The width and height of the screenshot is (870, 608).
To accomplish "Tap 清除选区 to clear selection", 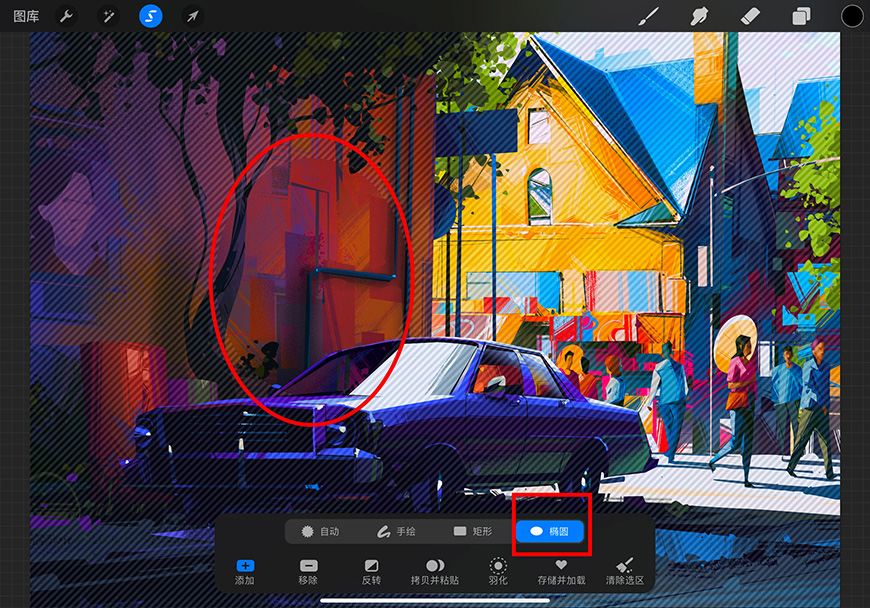I will (x=624, y=572).
